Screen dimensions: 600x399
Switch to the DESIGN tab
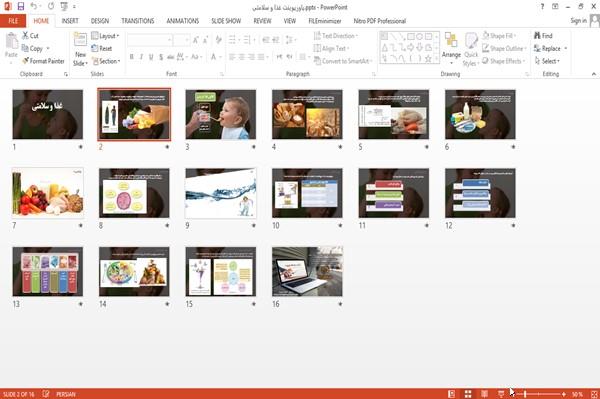point(100,21)
